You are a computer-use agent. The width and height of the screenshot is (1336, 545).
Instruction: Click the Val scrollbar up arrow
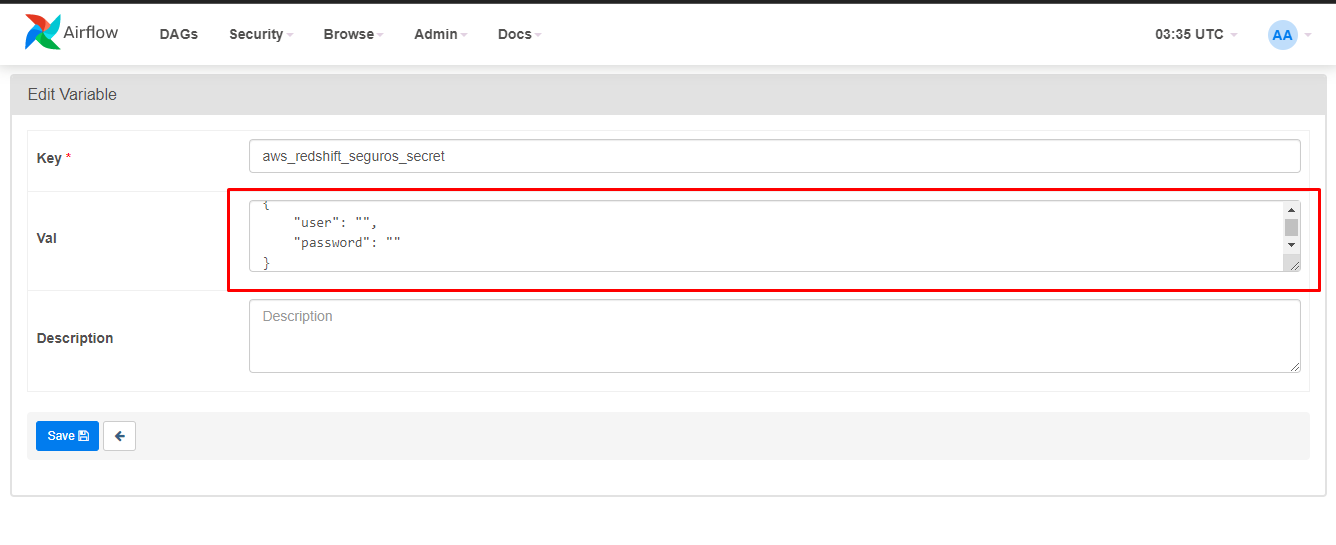click(x=1291, y=210)
